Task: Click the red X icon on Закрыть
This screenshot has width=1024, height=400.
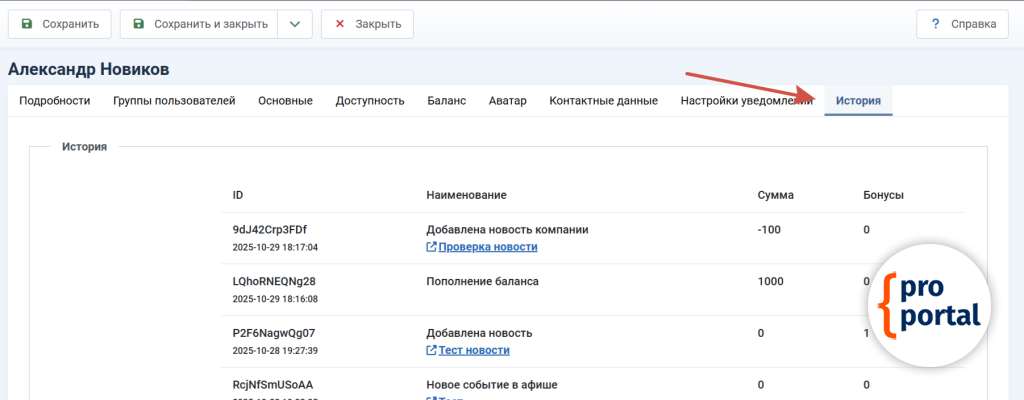Action: point(340,24)
